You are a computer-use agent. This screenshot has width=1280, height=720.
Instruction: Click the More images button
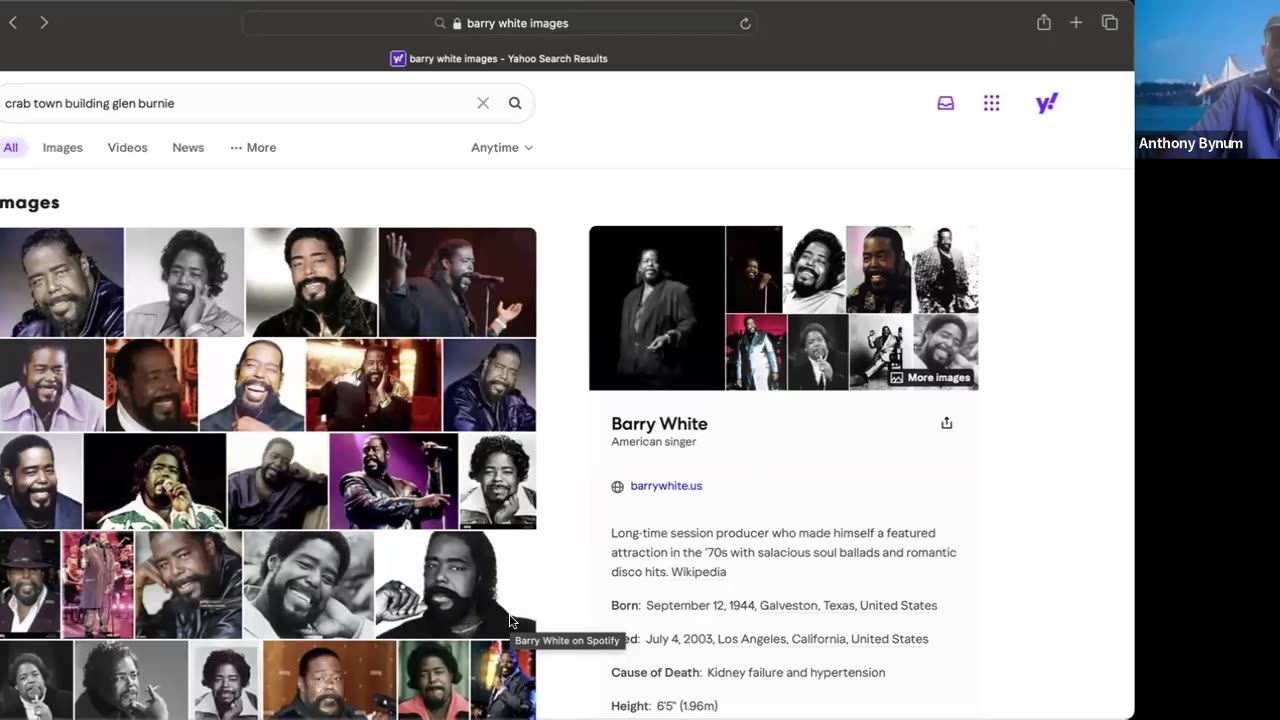pyautogui.click(x=931, y=377)
